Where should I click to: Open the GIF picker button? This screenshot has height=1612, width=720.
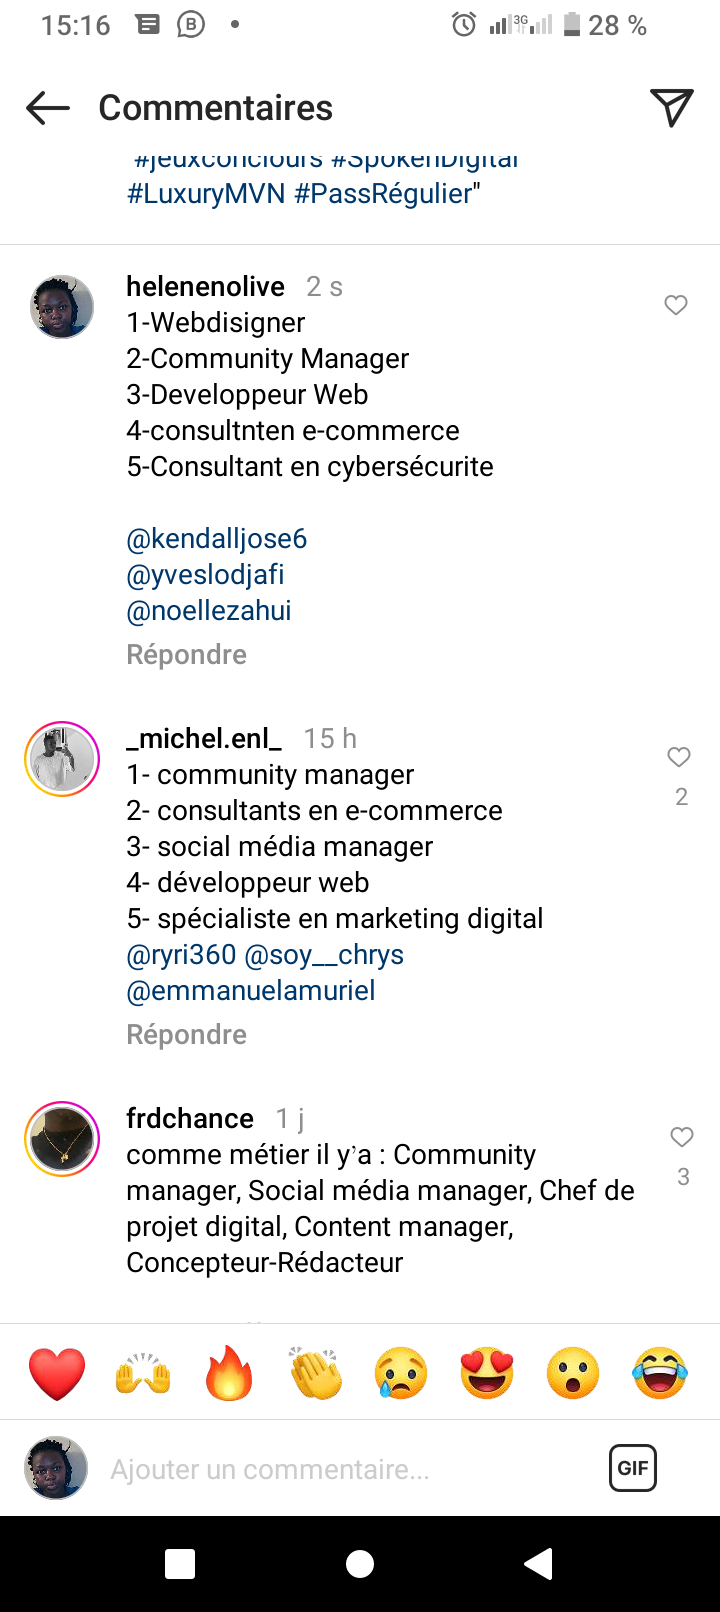click(x=632, y=1468)
